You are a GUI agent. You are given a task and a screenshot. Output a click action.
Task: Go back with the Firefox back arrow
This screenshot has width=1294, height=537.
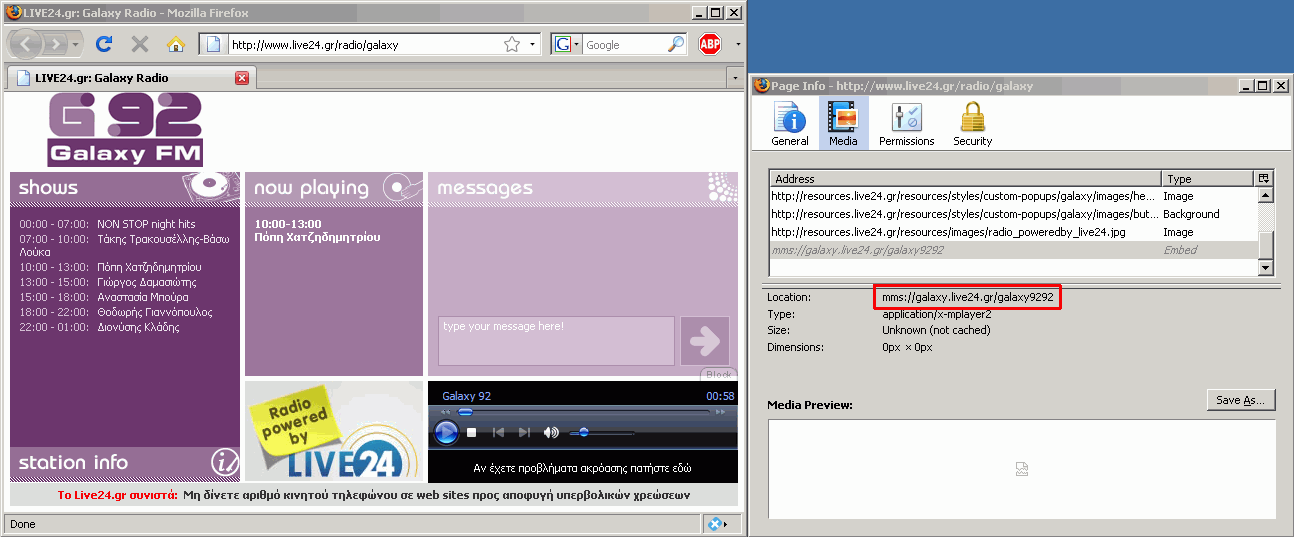point(25,44)
